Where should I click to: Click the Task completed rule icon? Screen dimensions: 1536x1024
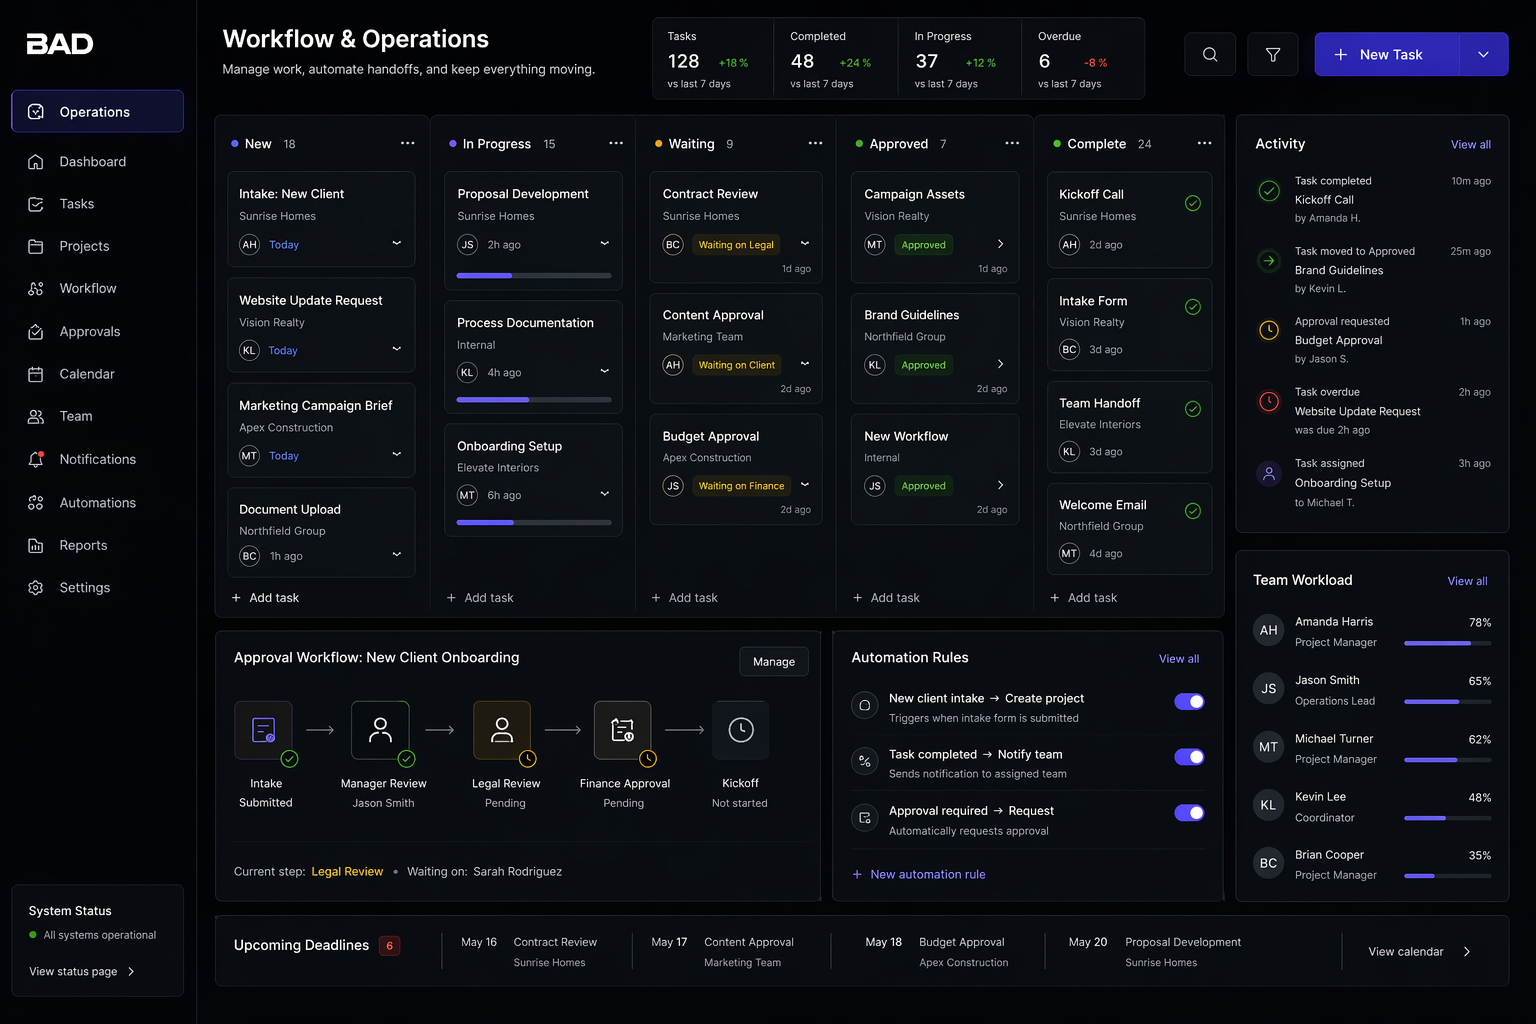point(865,761)
